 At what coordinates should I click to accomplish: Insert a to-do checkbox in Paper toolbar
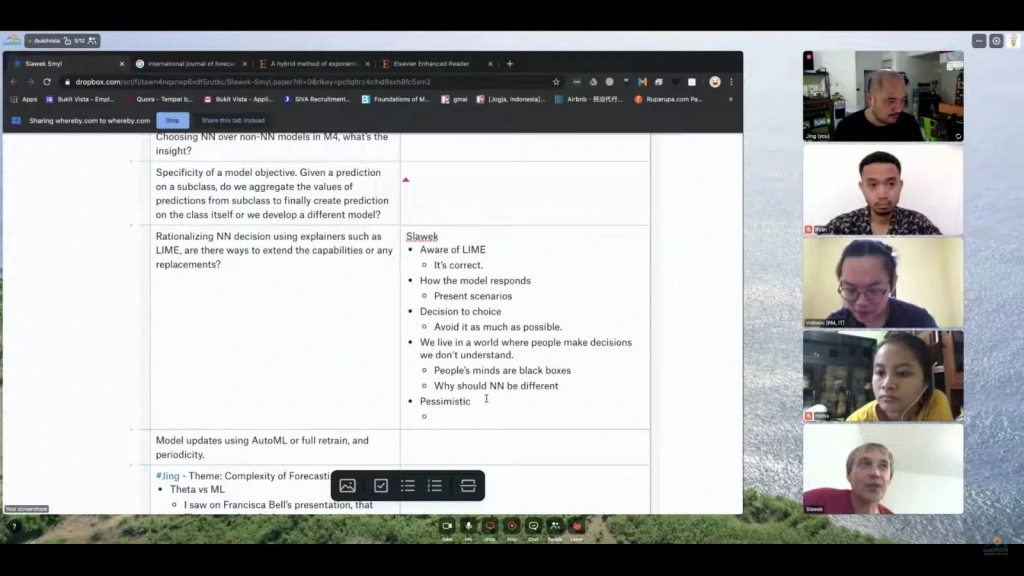[x=381, y=486]
